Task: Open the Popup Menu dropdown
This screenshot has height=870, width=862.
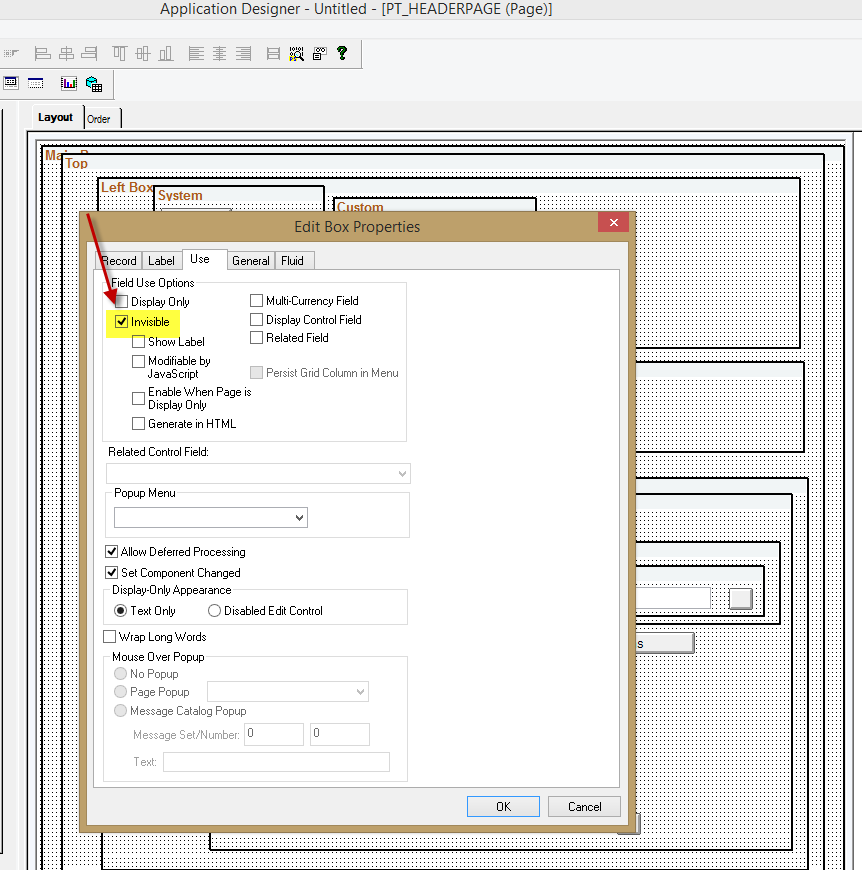Action: click(x=296, y=518)
